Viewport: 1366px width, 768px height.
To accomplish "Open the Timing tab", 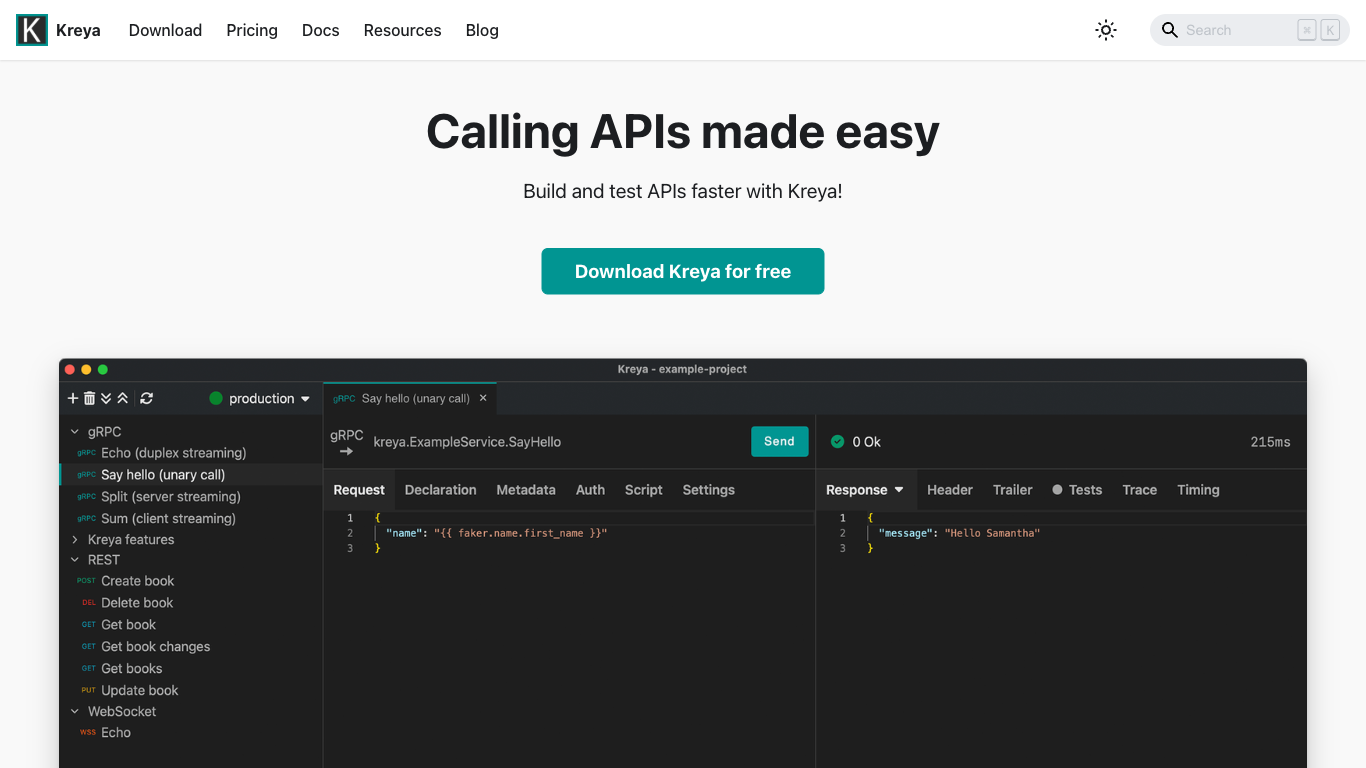I will 1198,490.
